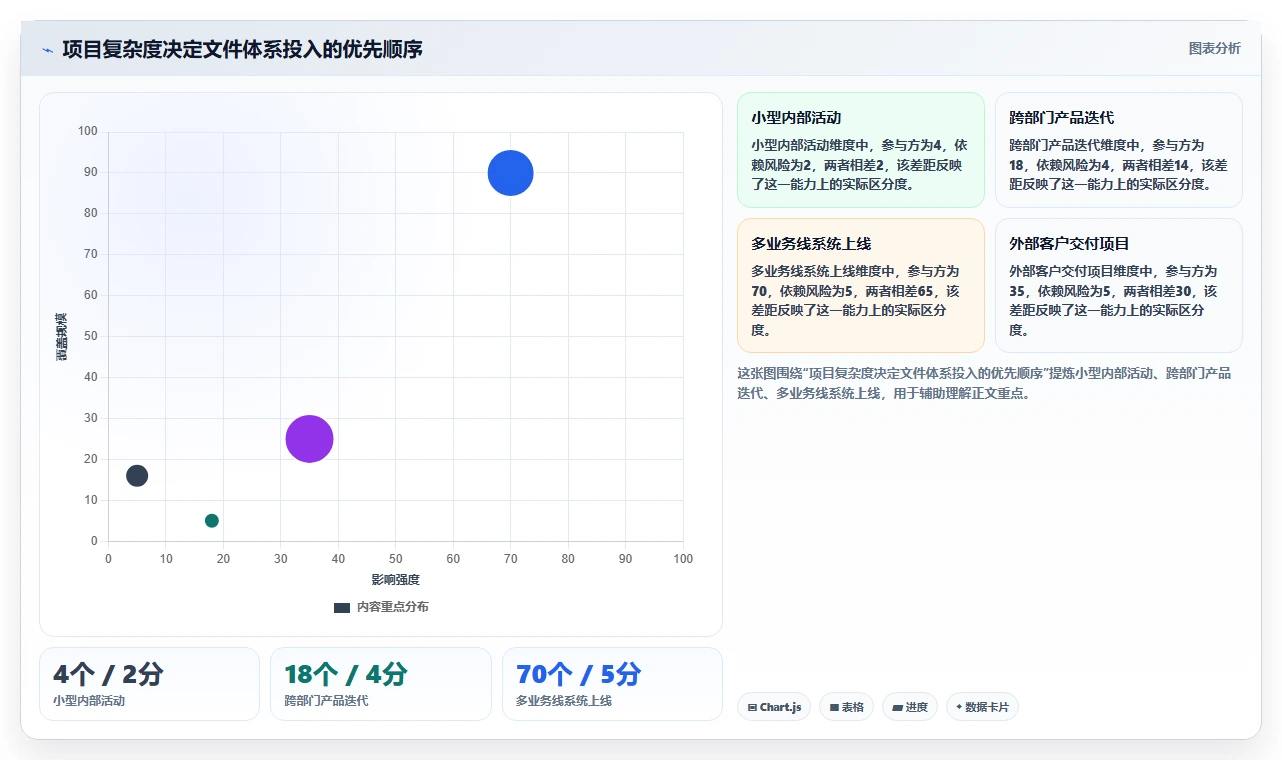Click the icon inside the Chart.js tag
Viewport: 1282px width, 760px height.
pyautogui.click(x=752, y=708)
